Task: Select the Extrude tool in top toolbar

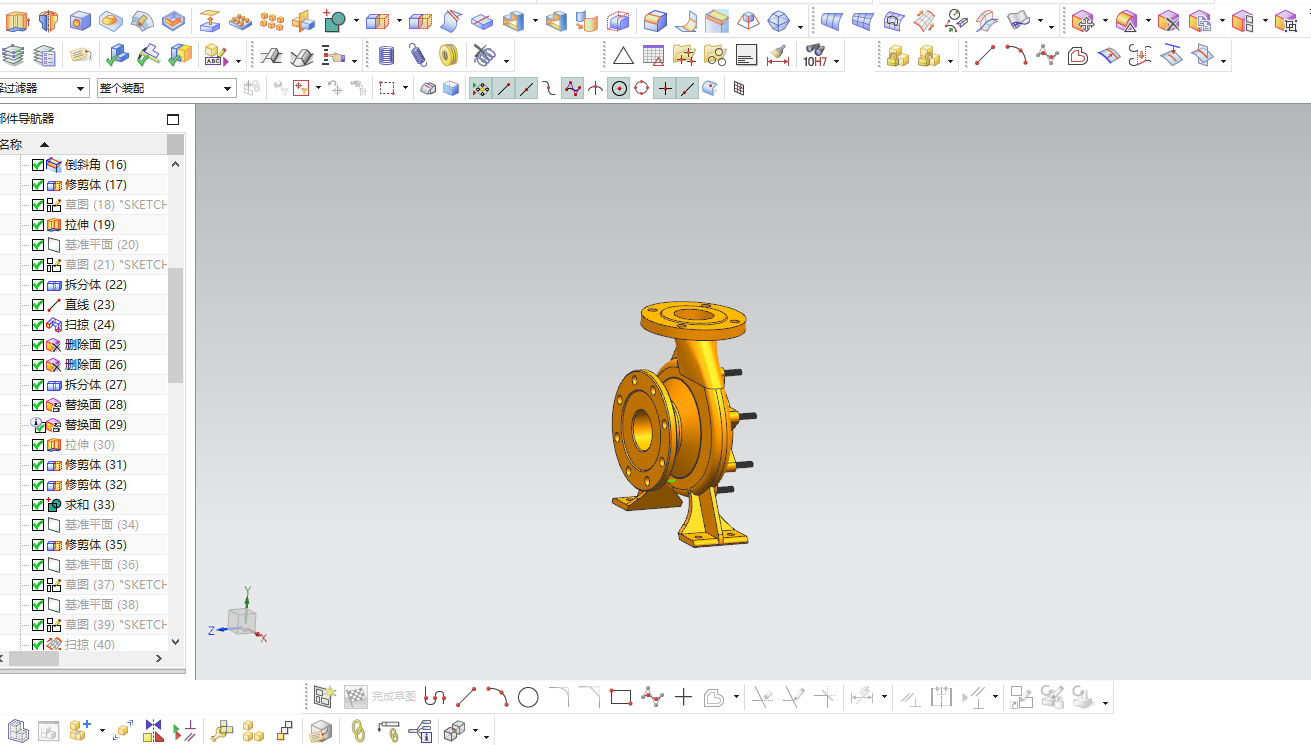Action: 17,20
